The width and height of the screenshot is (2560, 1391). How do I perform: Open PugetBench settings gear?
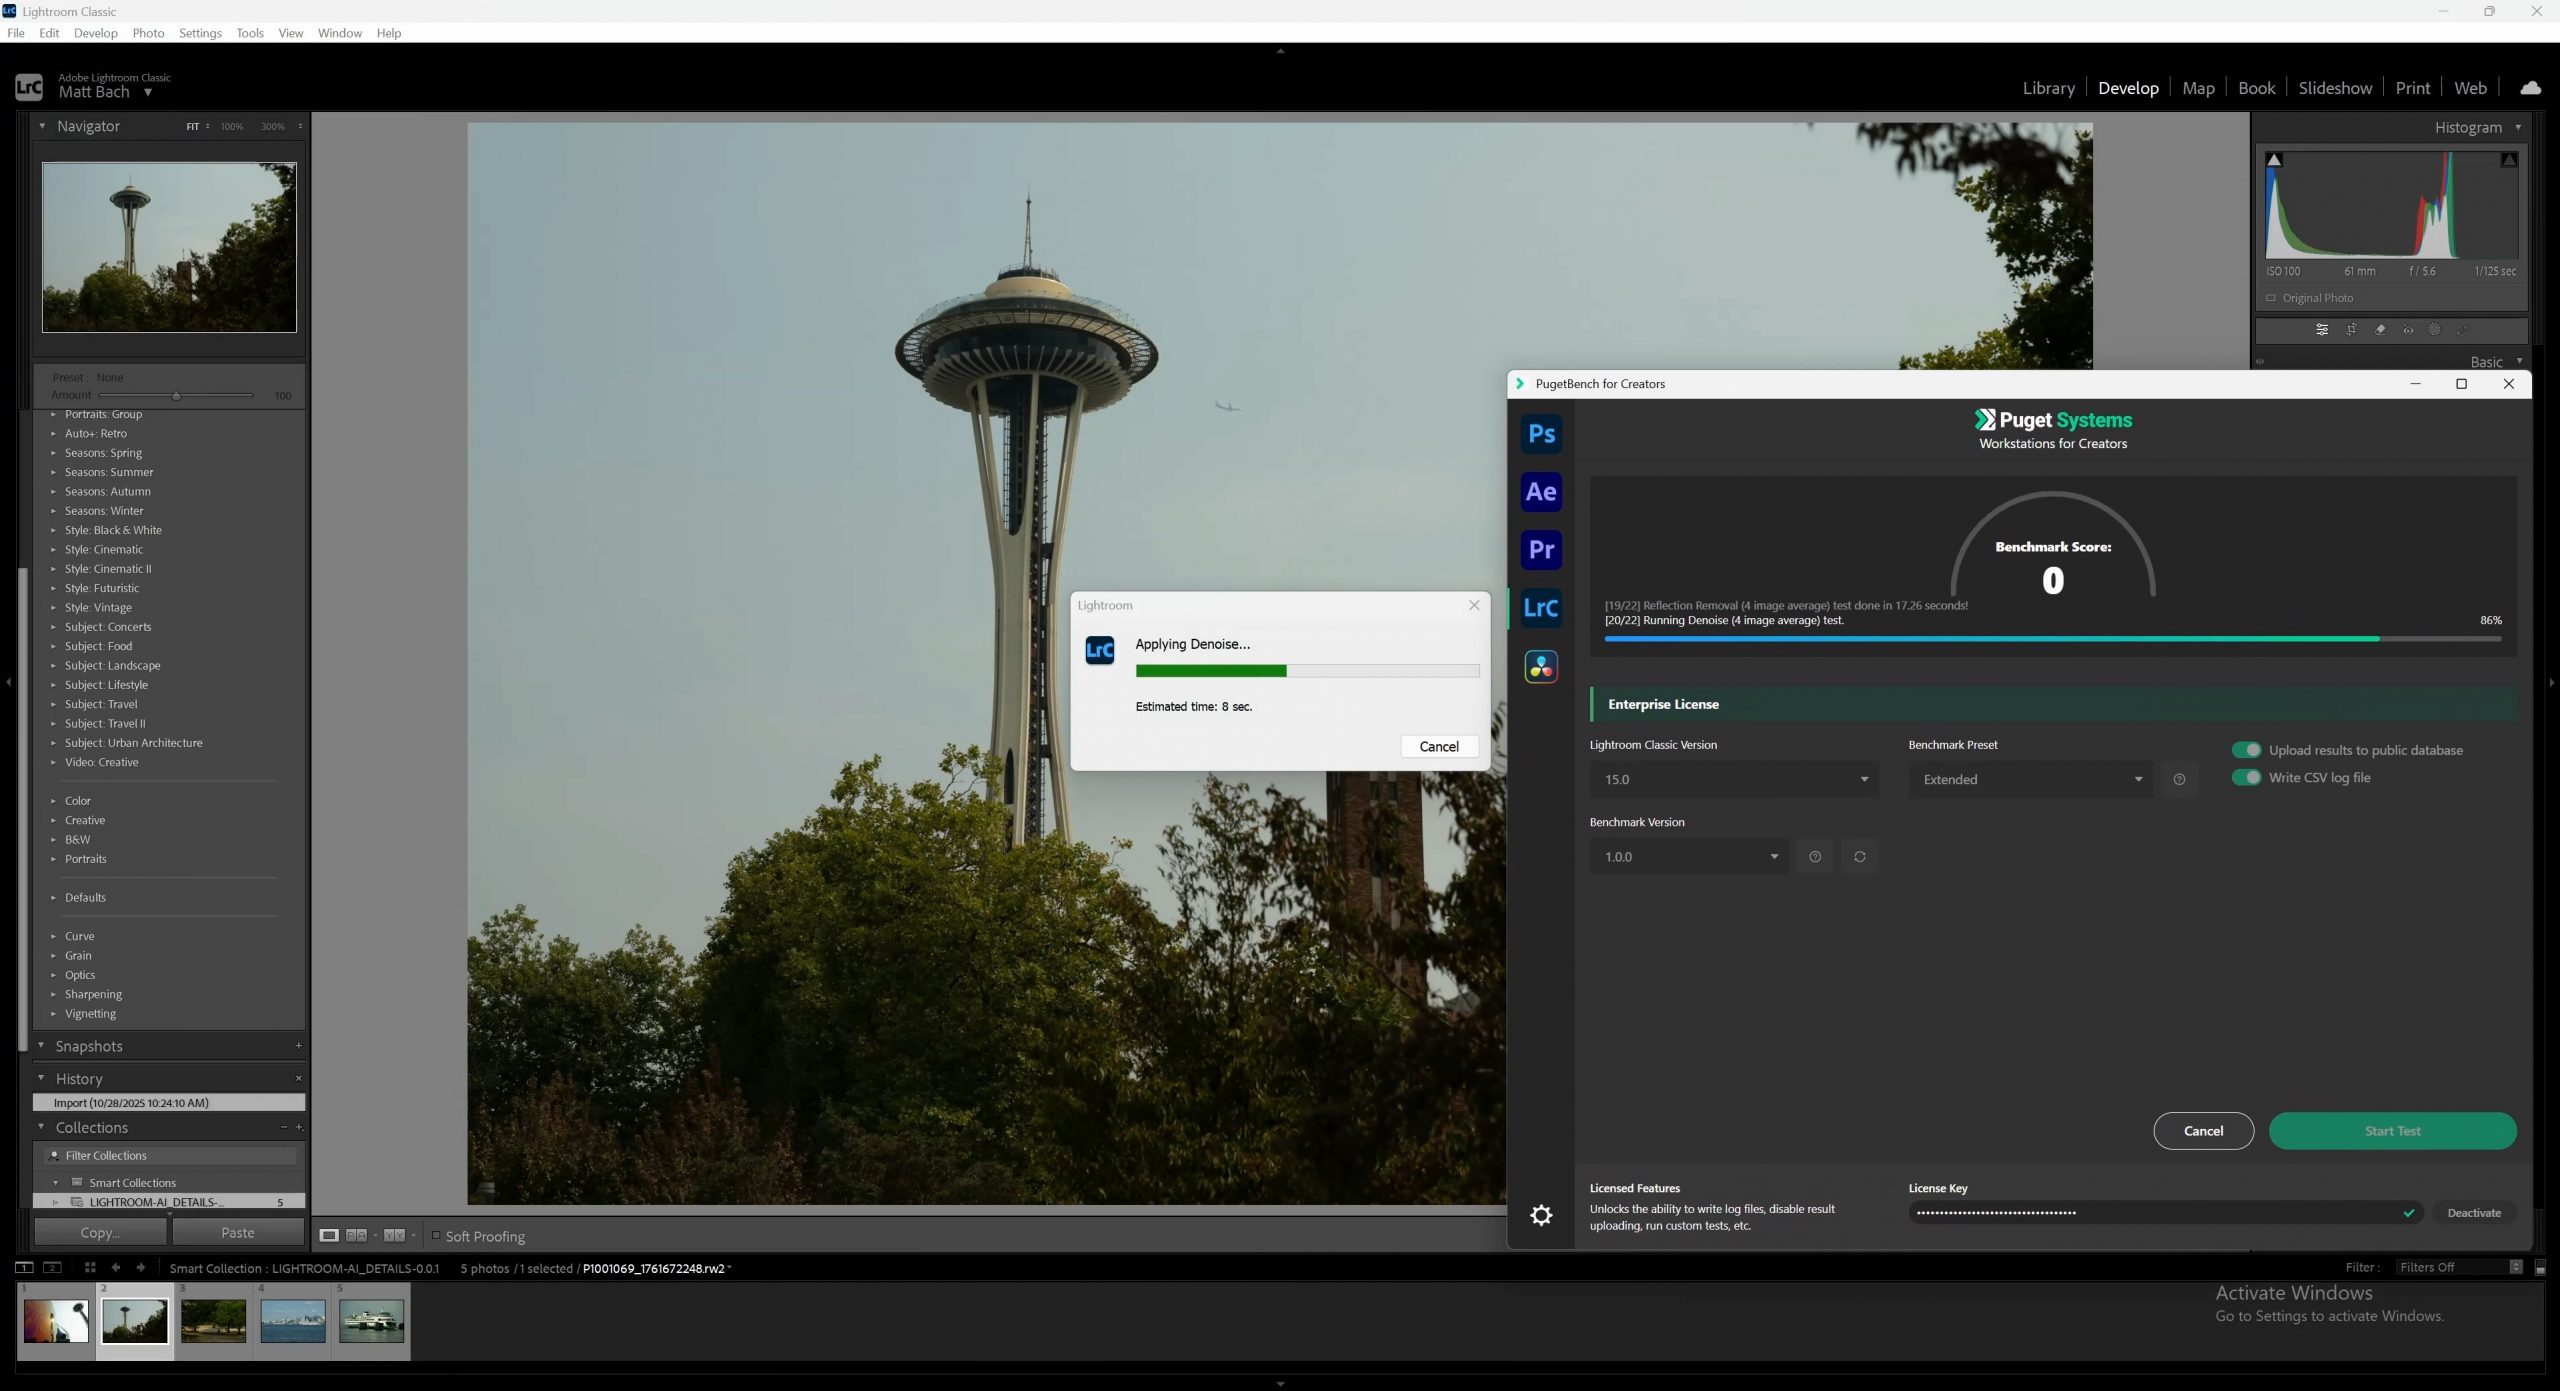(1541, 1215)
